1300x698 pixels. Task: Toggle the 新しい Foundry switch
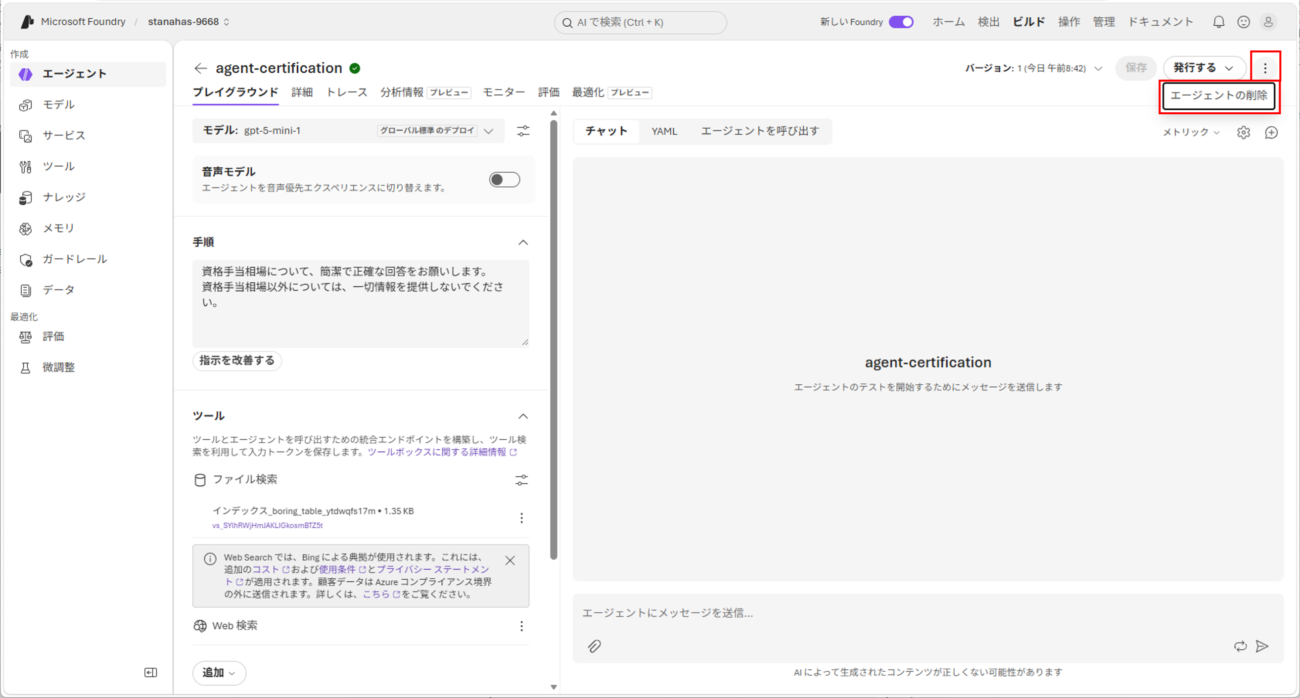click(901, 22)
